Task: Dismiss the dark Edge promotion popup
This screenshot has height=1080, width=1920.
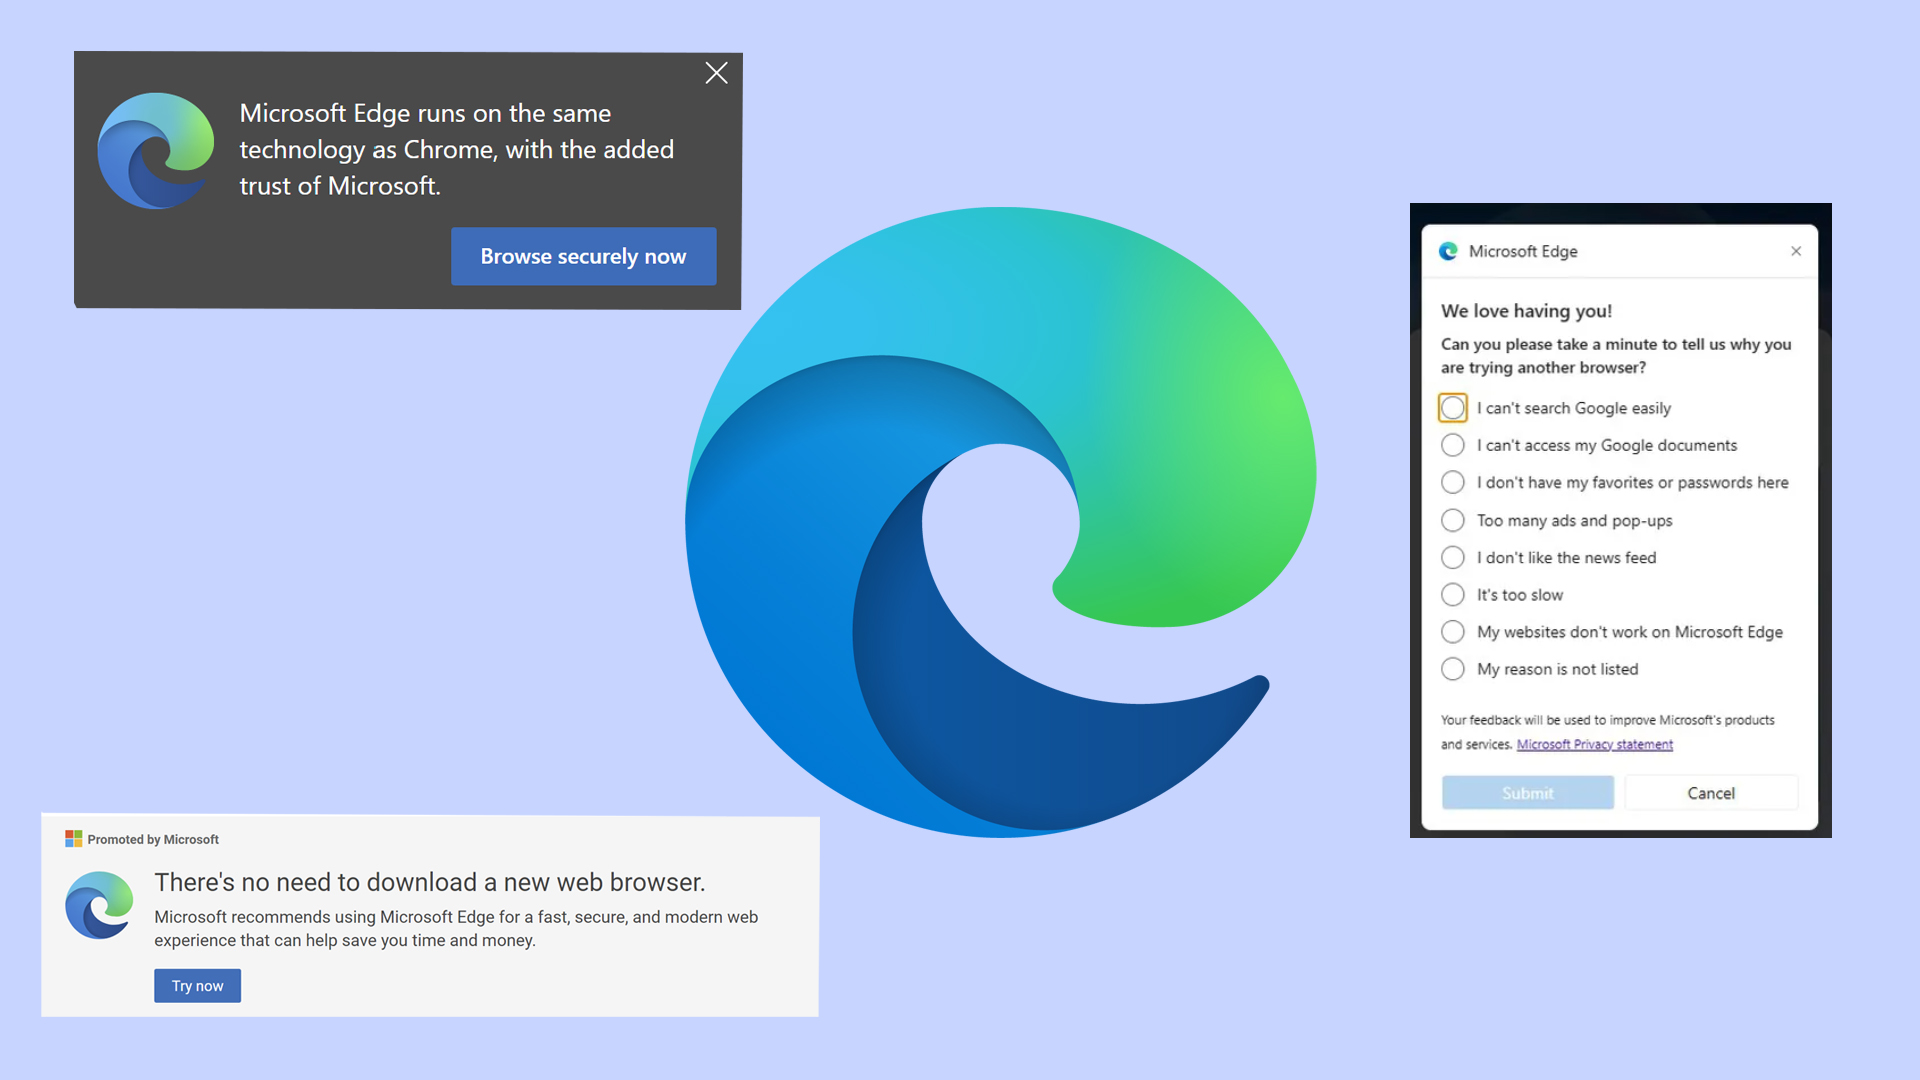Action: [716, 72]
